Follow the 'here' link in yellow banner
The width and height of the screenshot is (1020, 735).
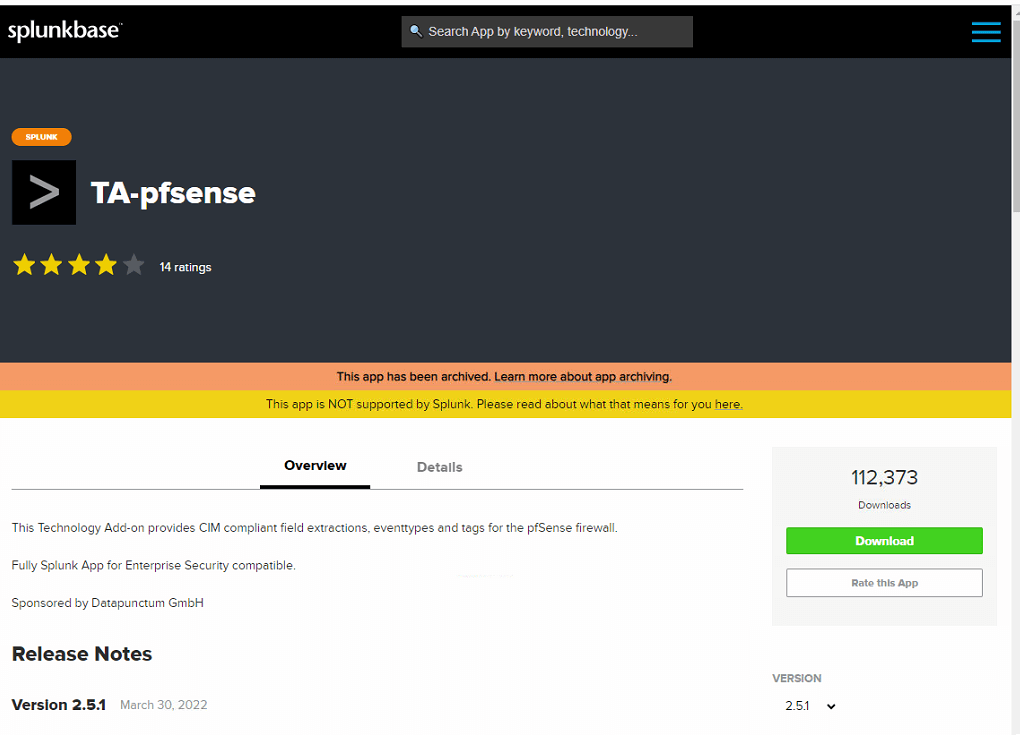[728, 404]
